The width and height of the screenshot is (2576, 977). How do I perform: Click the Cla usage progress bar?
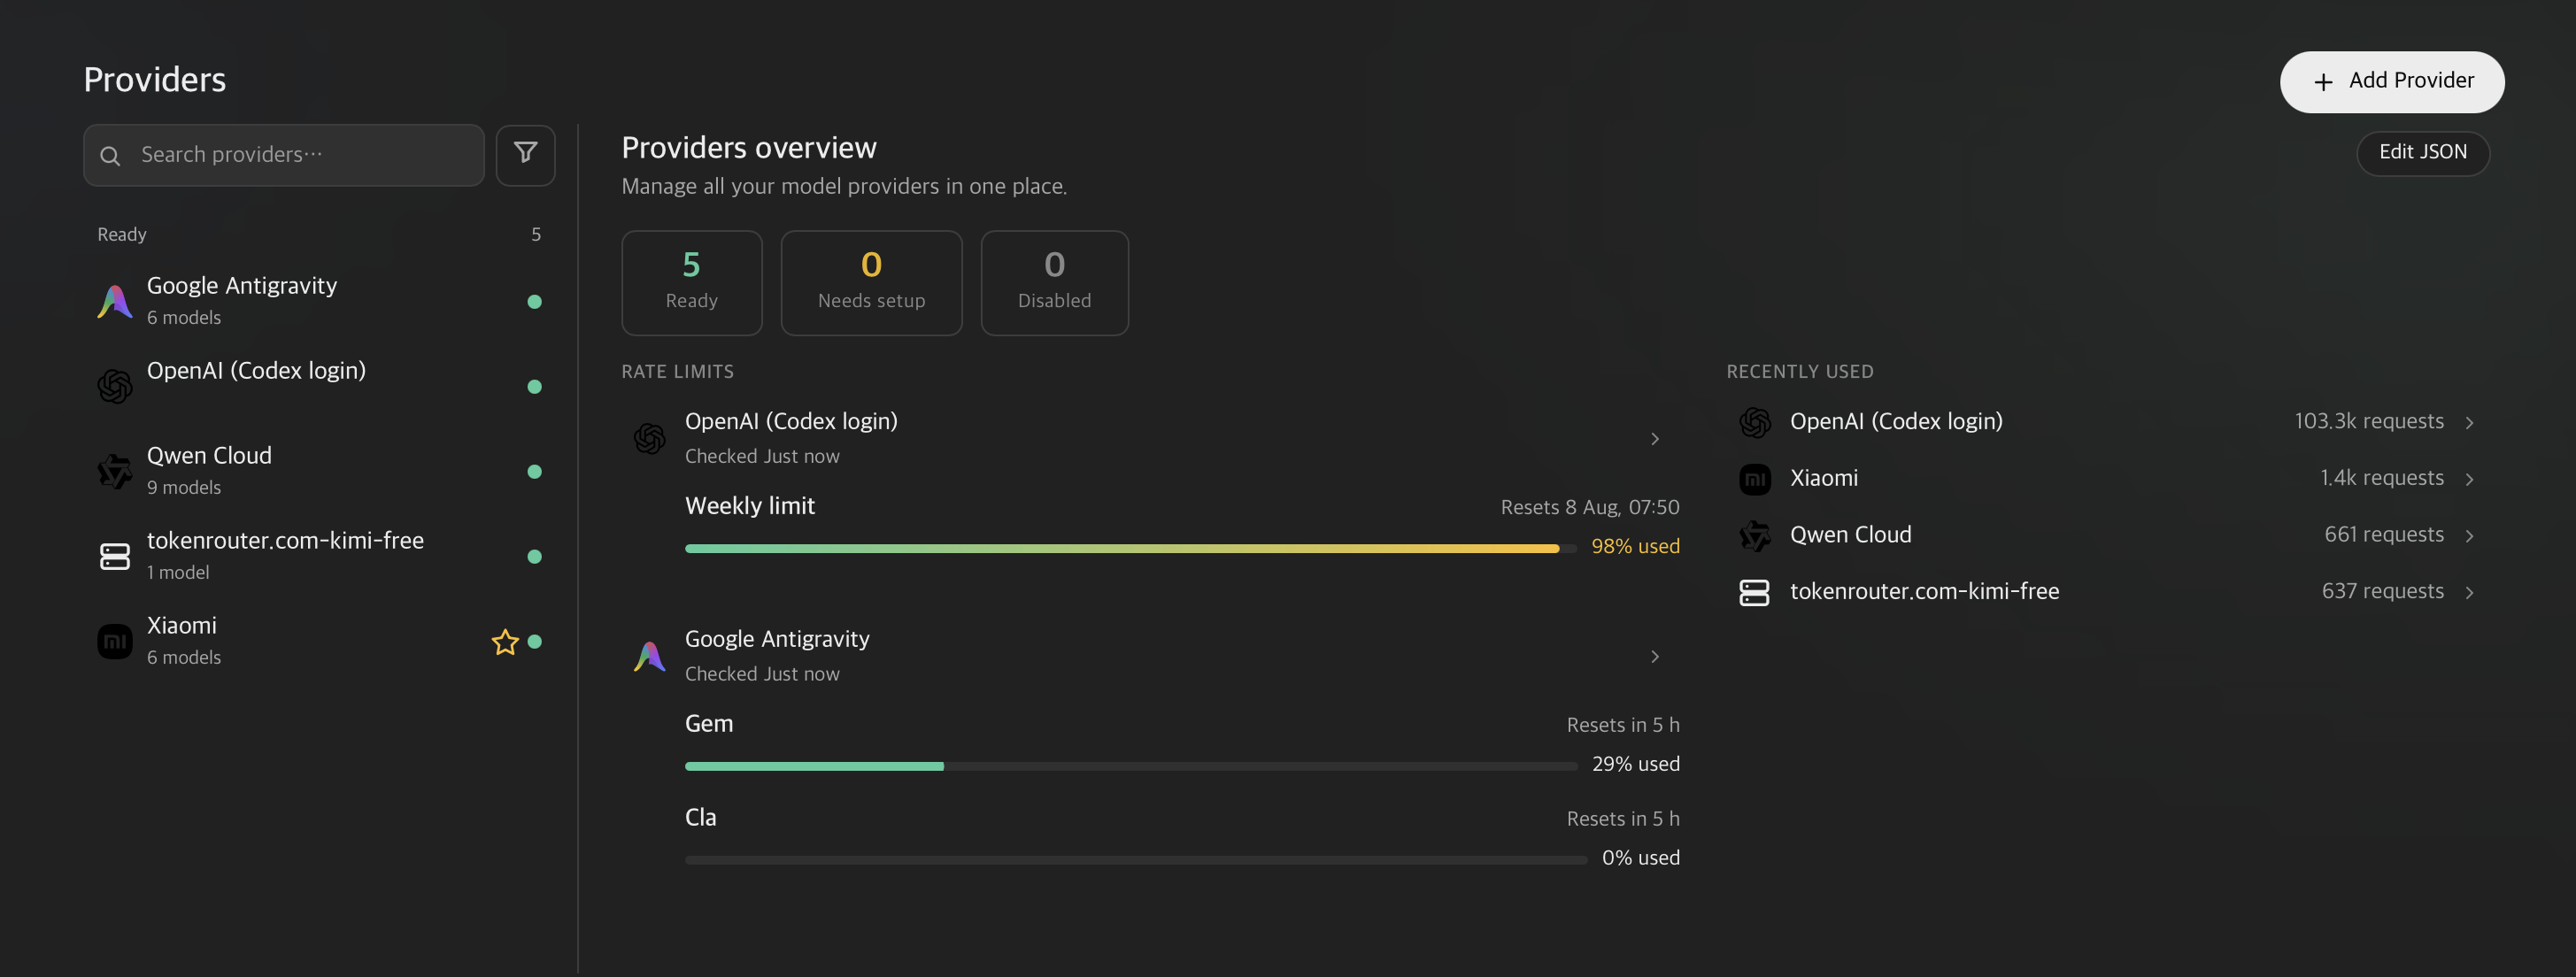1136,860
